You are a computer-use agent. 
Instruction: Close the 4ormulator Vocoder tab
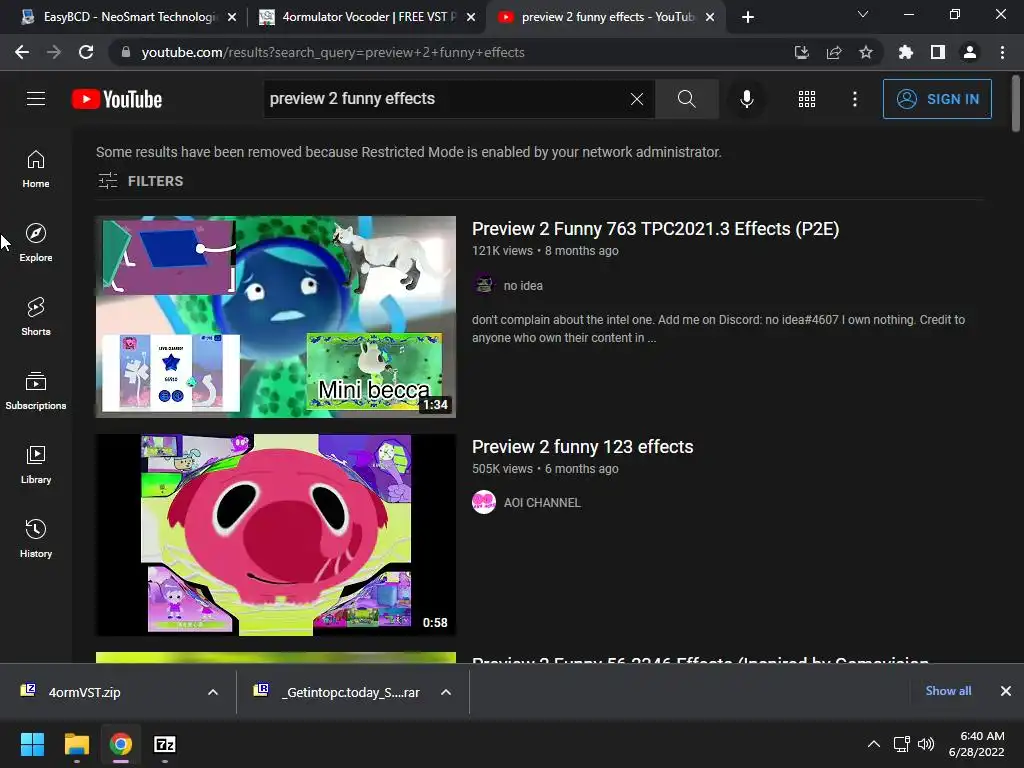point(471,17)
